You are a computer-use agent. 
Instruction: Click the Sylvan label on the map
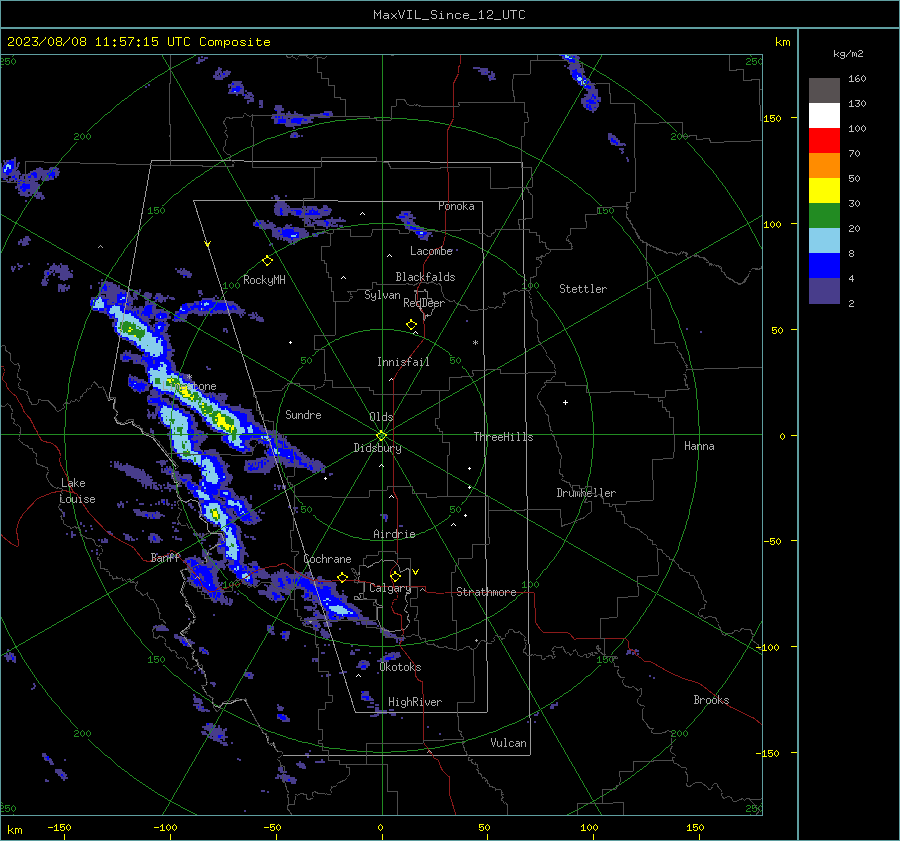click(x=382, y=295)
